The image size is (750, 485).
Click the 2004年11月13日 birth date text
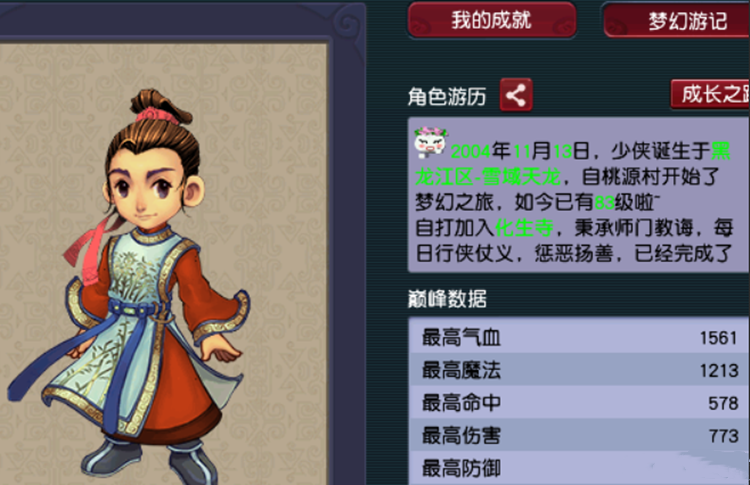pyautogui.click(x=520, y=152)
